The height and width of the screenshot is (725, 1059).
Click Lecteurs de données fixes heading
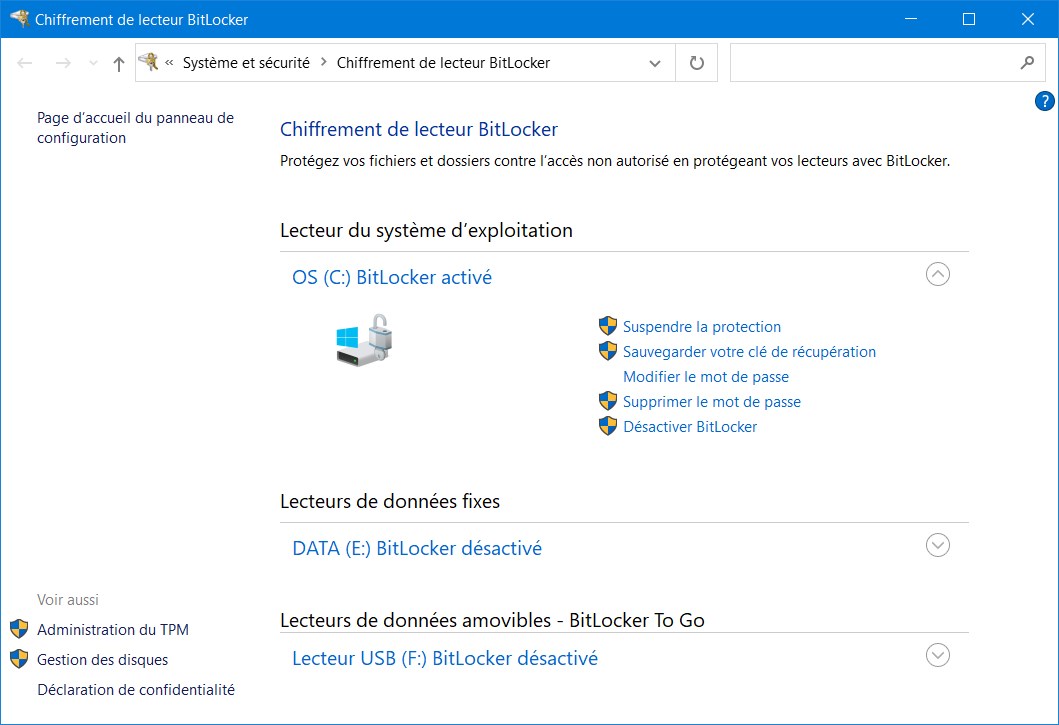click(x=390, y=501)
